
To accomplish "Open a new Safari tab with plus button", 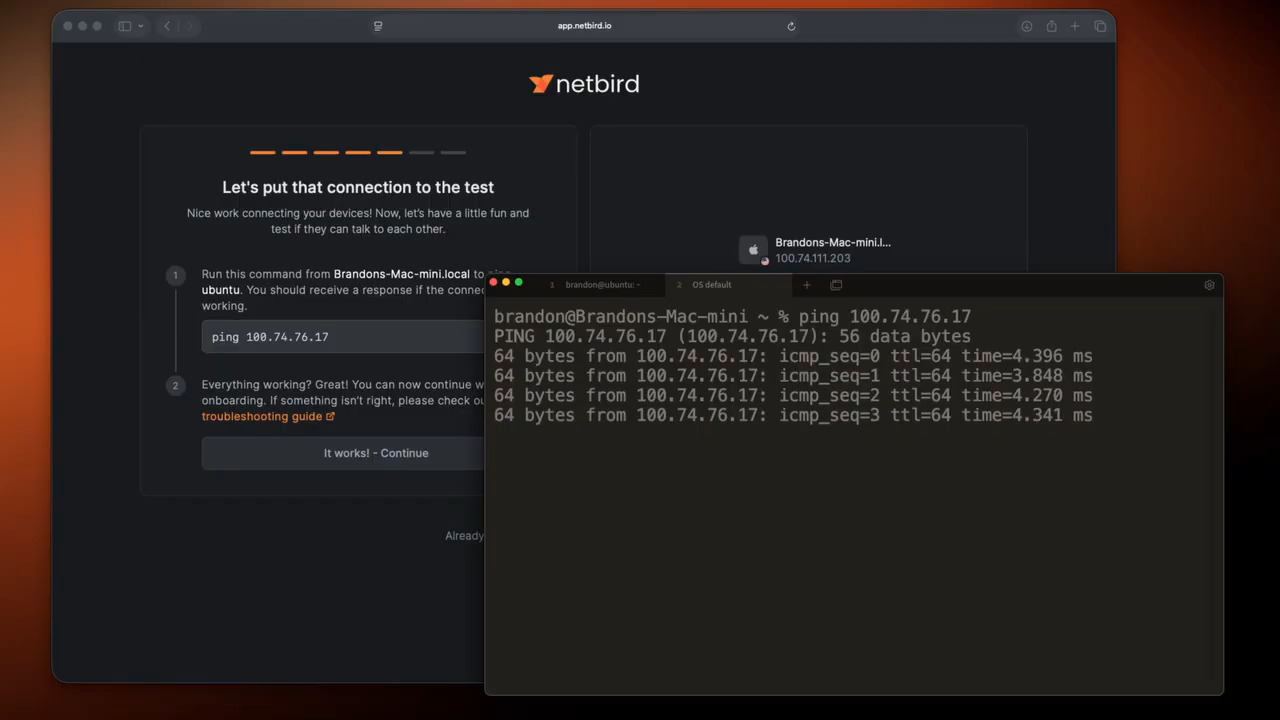I will tap(1075, 26).
